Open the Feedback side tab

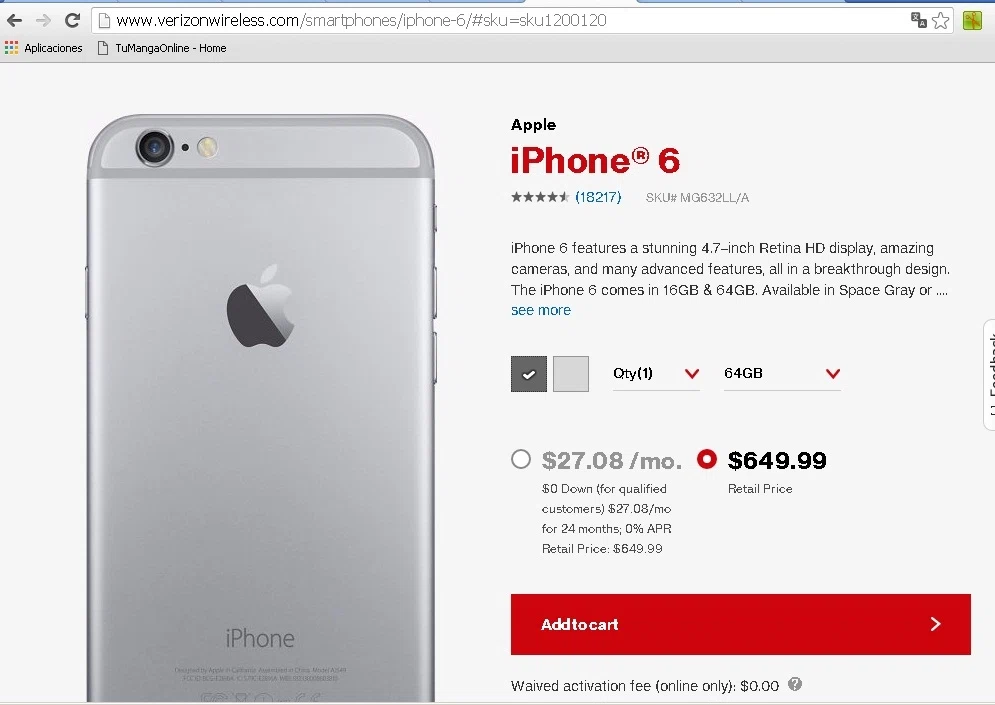click(x=989, y=375)
